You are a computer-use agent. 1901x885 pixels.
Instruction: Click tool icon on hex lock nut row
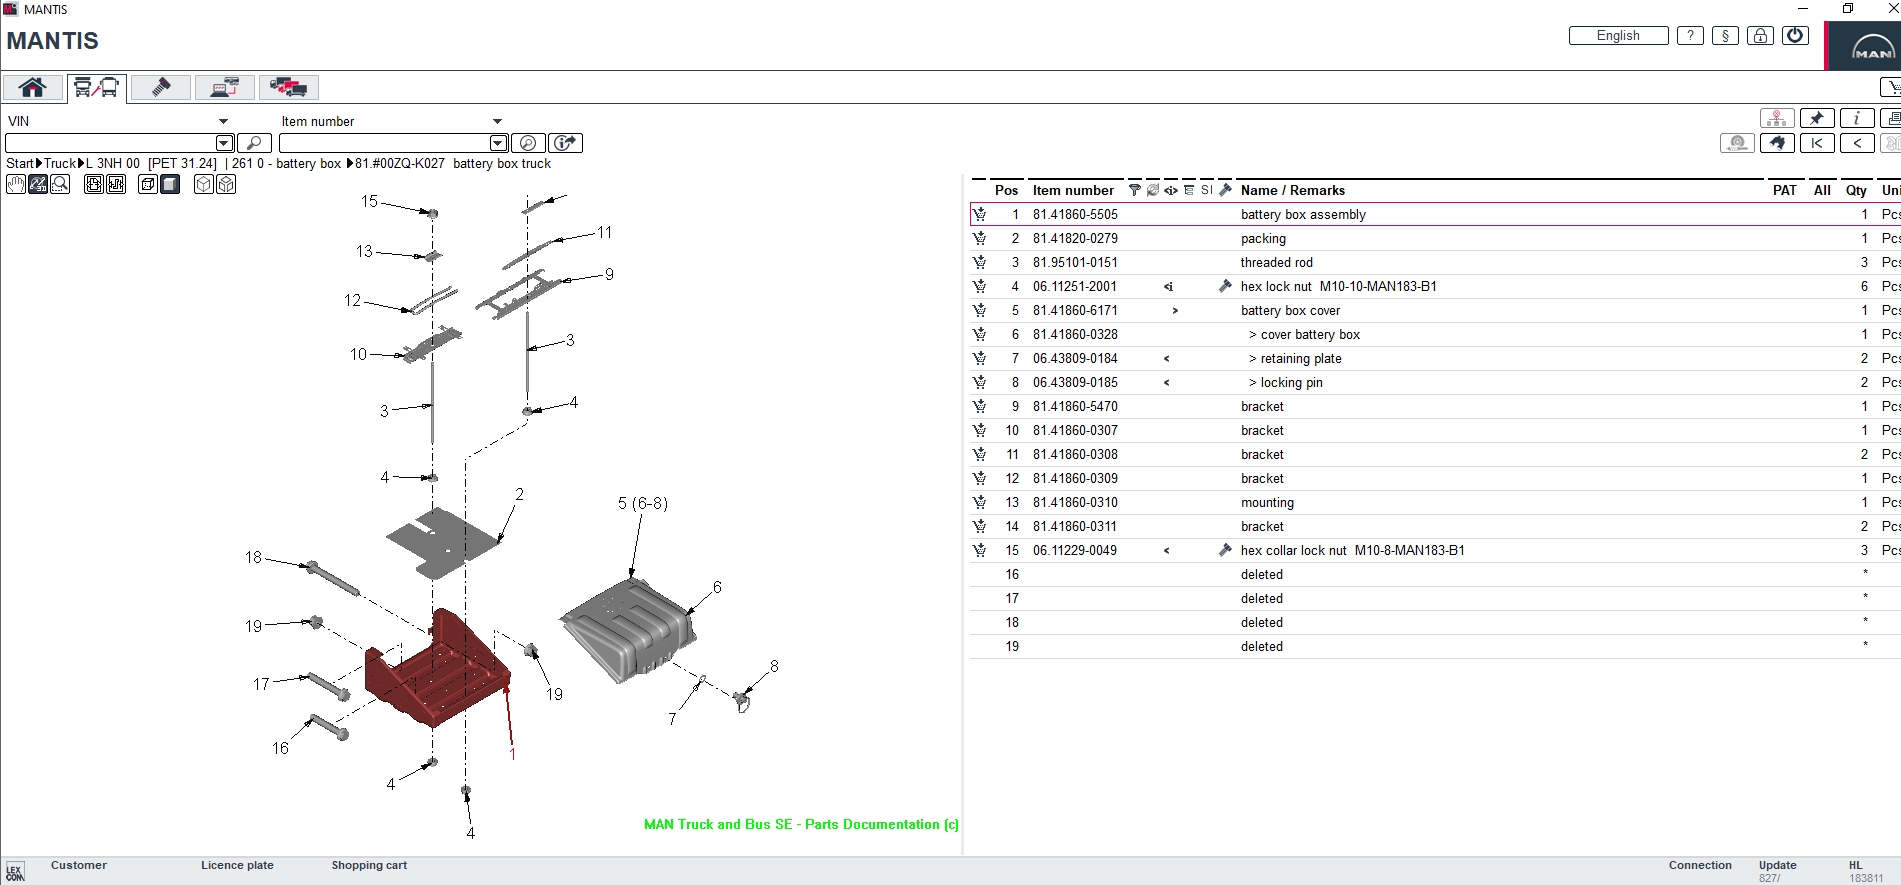point(1225,286)
